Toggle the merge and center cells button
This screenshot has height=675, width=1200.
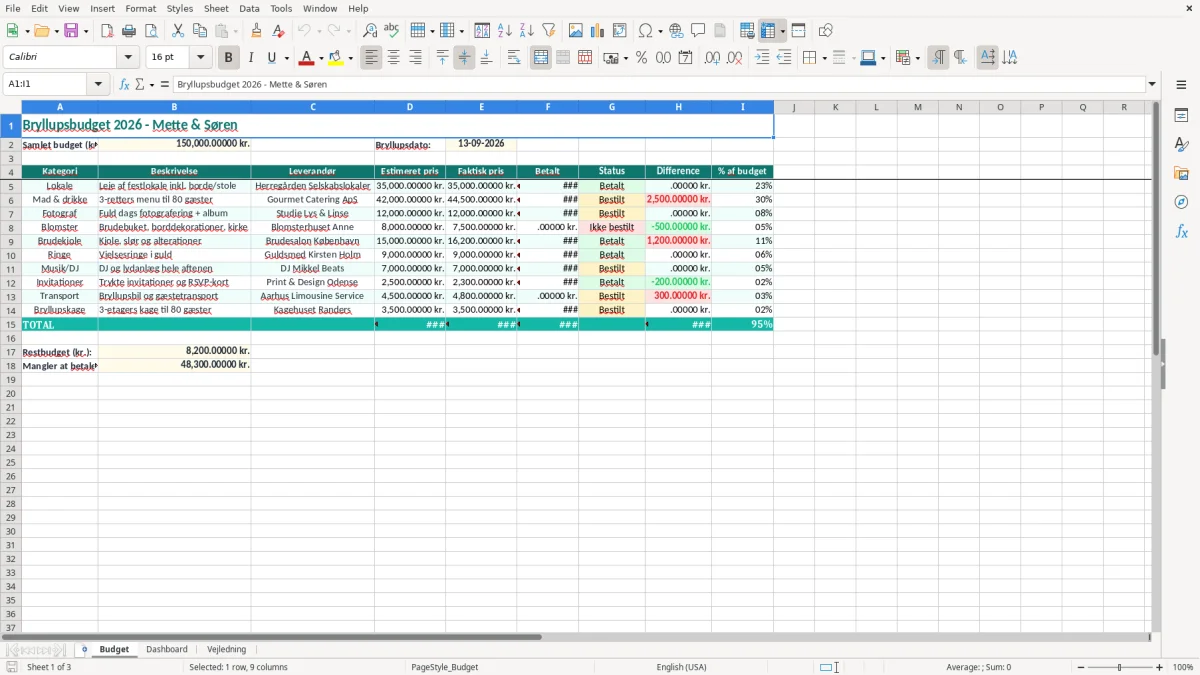pyautogui.click(x=541, y=58)
